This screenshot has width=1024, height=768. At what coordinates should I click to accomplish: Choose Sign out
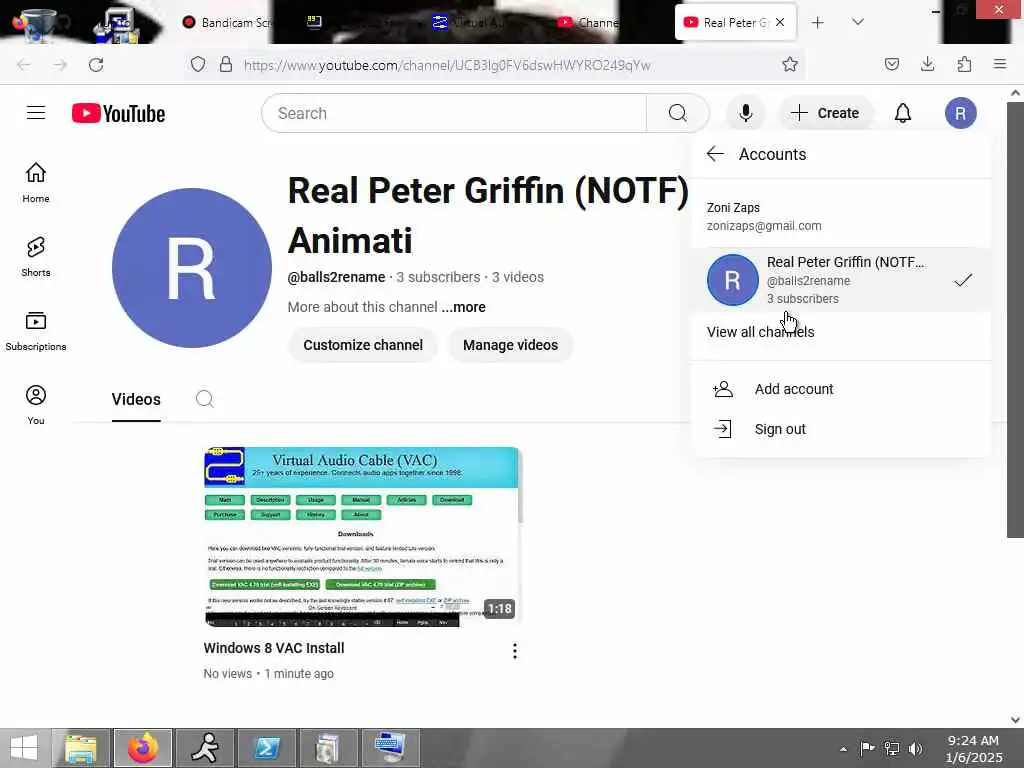coord(840,429)
